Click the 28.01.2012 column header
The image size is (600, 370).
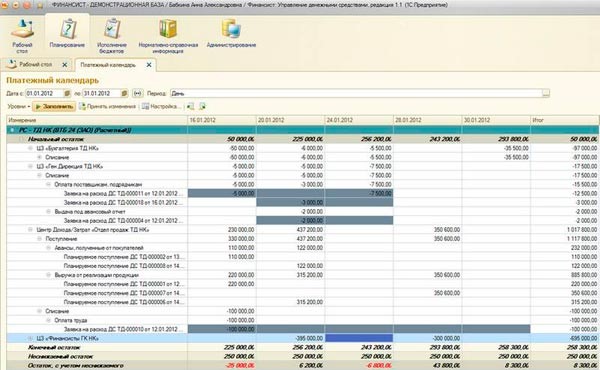coord(427,120)
